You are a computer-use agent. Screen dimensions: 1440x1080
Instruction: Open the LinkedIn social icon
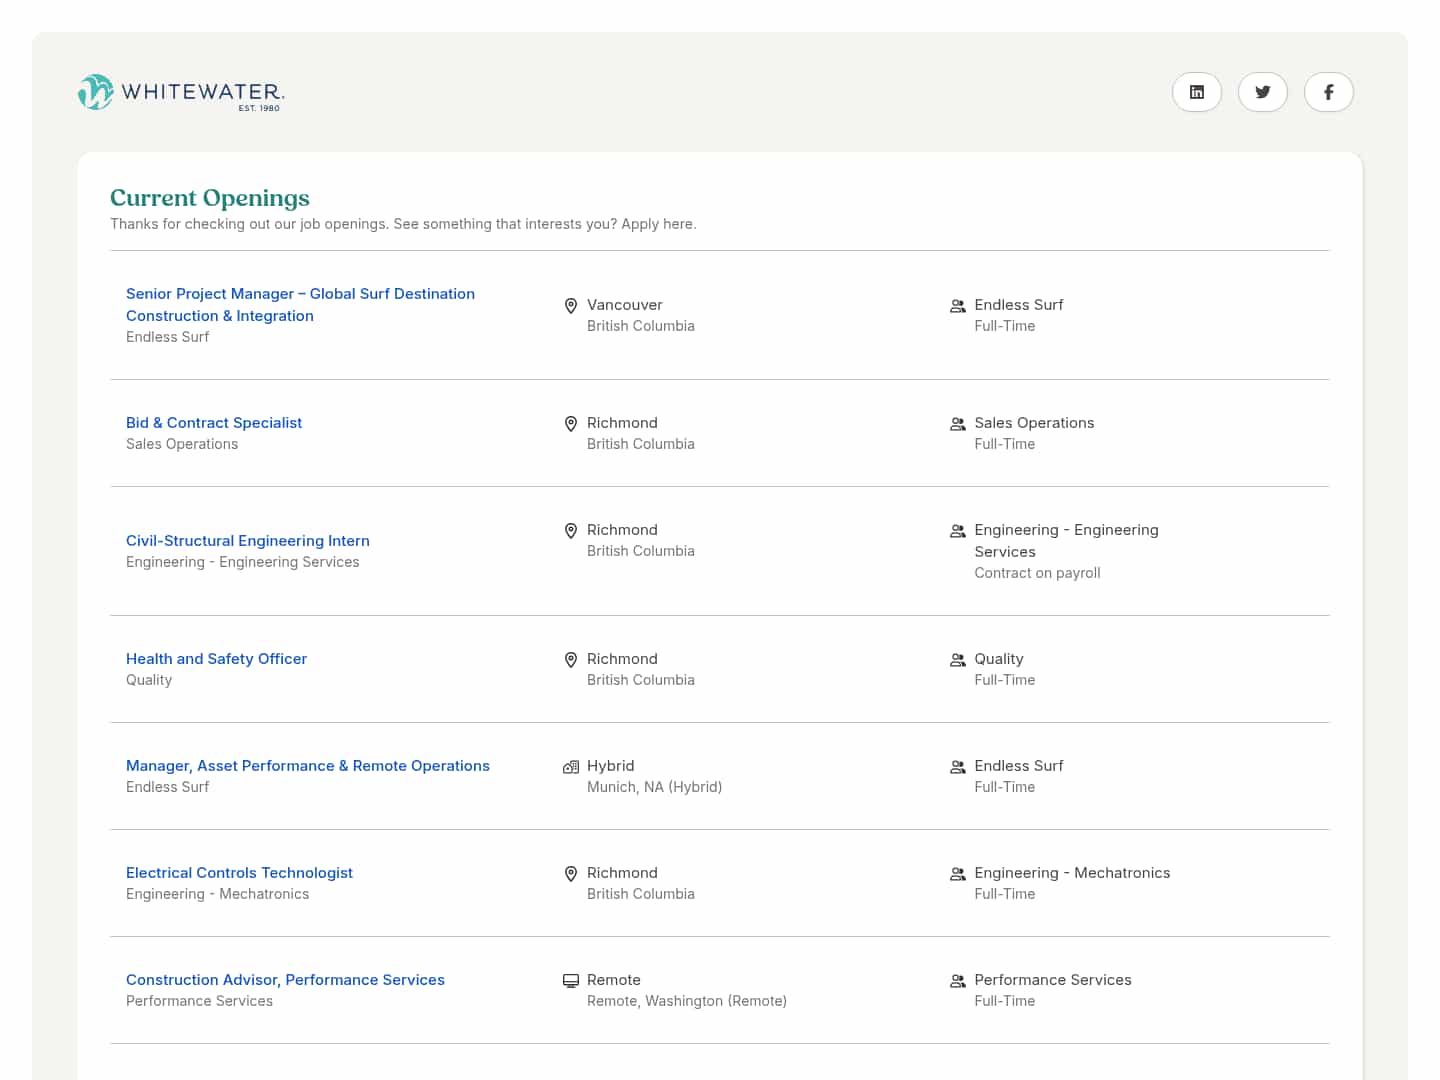point(1197,92)
